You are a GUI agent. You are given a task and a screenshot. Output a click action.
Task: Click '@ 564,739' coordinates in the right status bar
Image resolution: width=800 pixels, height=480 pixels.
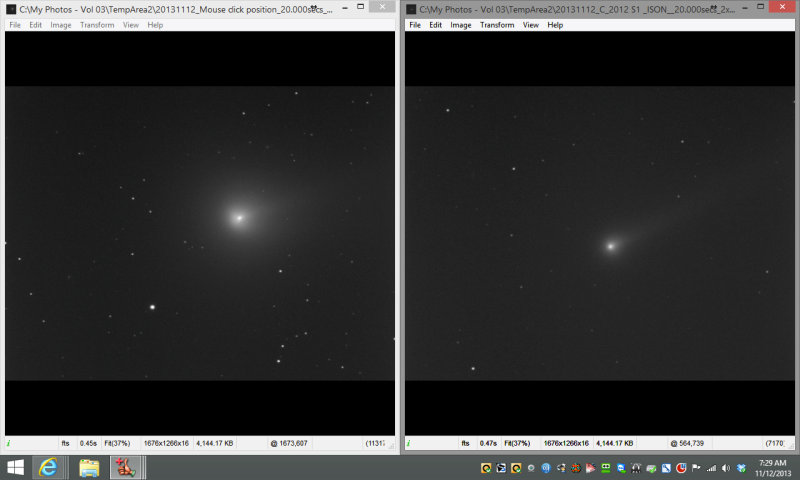tap(687, 443)
